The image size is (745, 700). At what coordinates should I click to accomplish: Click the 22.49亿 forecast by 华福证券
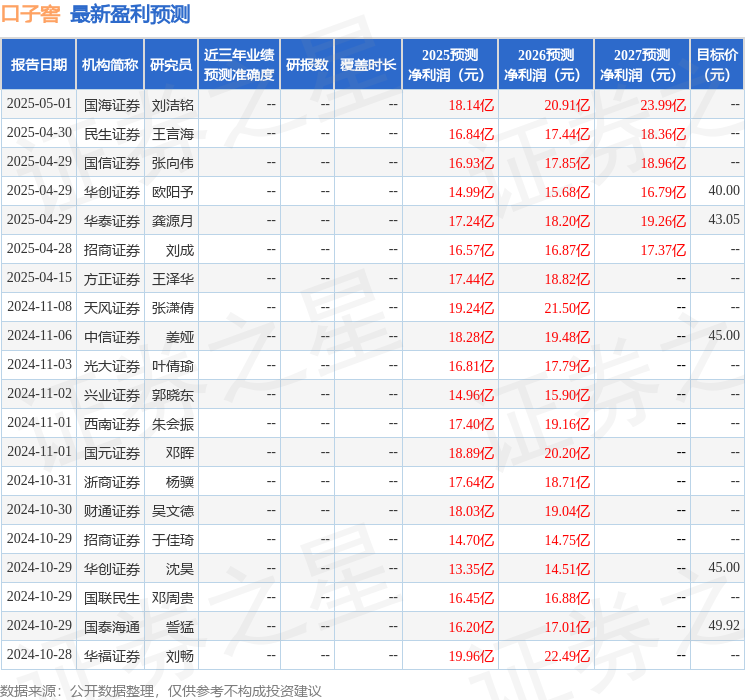567,655
